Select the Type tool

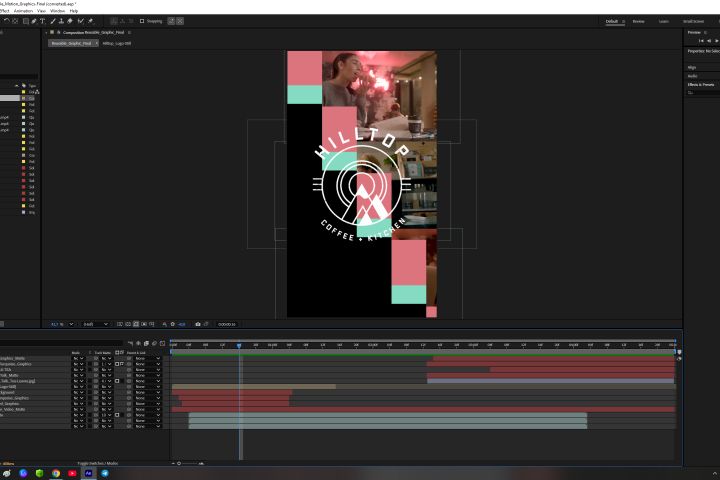pos(43,21)
